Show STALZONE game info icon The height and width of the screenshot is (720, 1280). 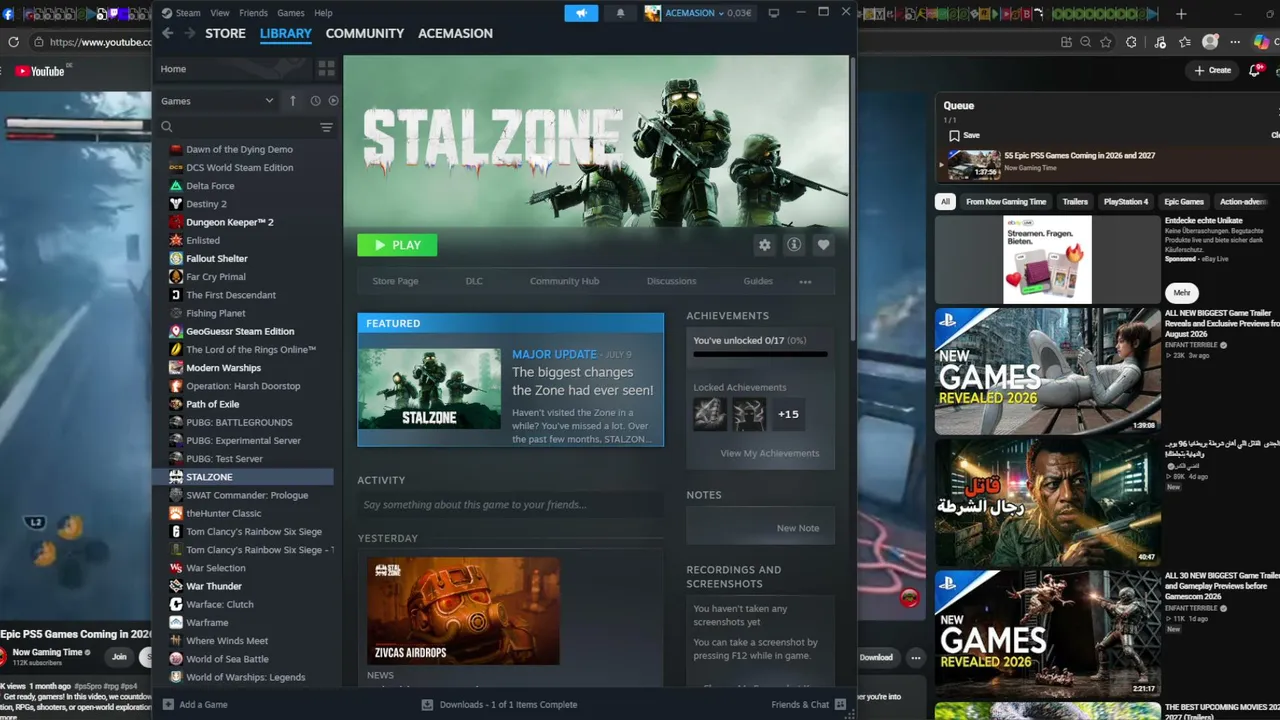pos(794,245)
